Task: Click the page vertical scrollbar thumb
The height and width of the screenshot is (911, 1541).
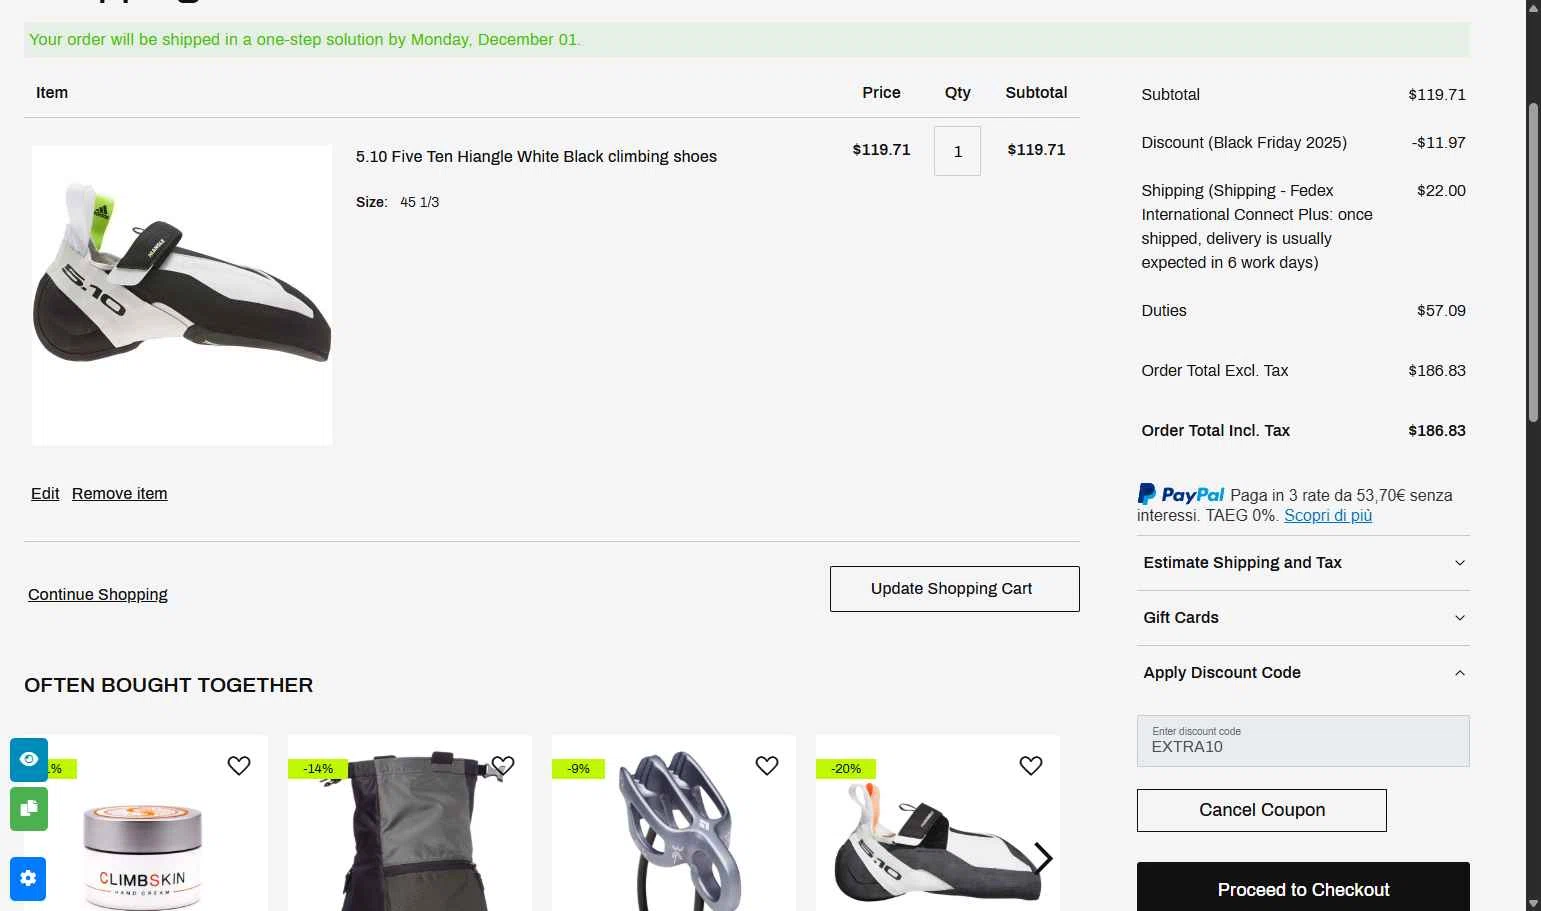Action: click(x=1533, y=262)
